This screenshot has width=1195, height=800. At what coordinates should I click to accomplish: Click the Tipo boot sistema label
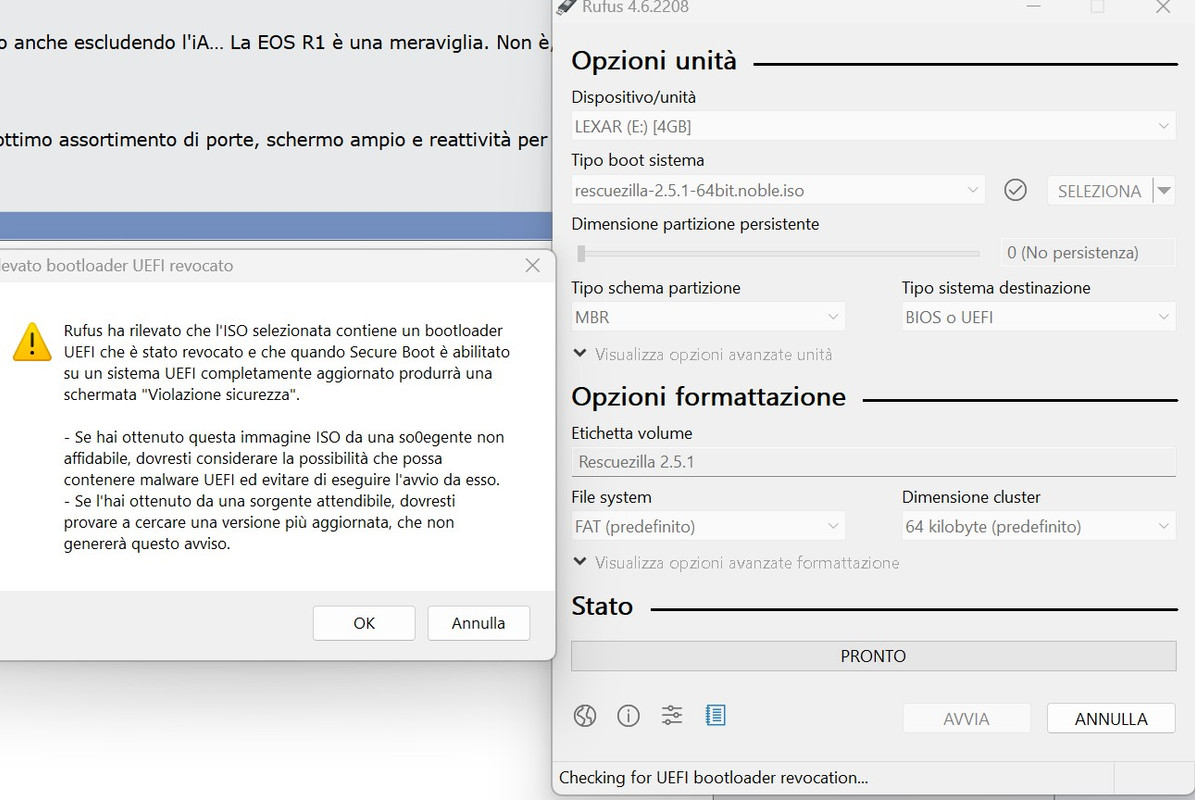tap(638, 160)
